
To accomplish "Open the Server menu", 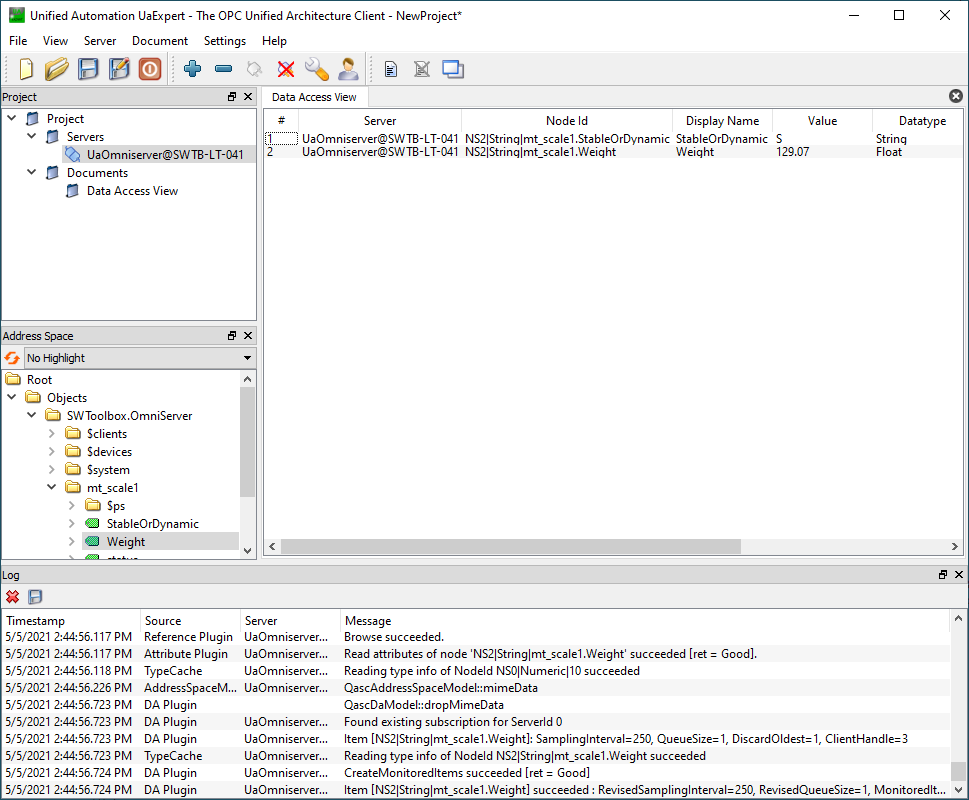I will coord(99,41).
